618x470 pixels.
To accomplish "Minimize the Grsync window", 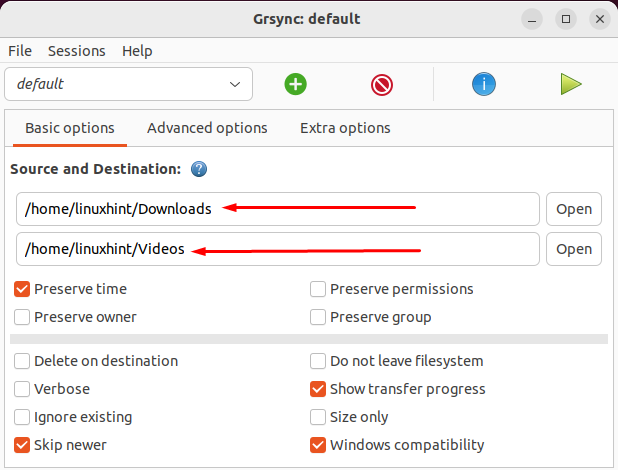I will click(x=533, y=19).
